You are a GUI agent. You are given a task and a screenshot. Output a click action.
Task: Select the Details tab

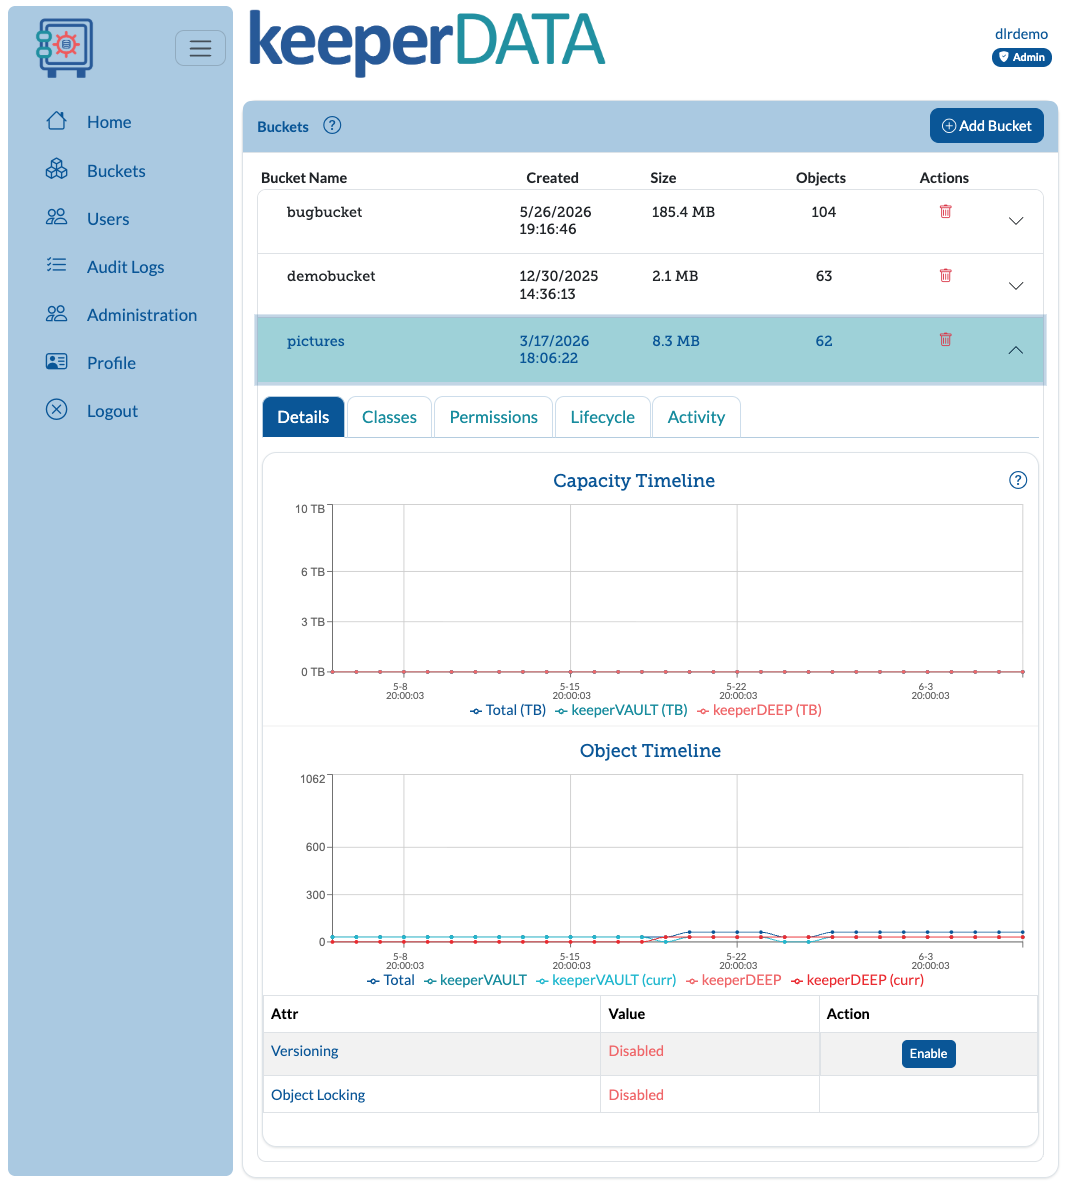pyautogui.click(x=303, y=417)
